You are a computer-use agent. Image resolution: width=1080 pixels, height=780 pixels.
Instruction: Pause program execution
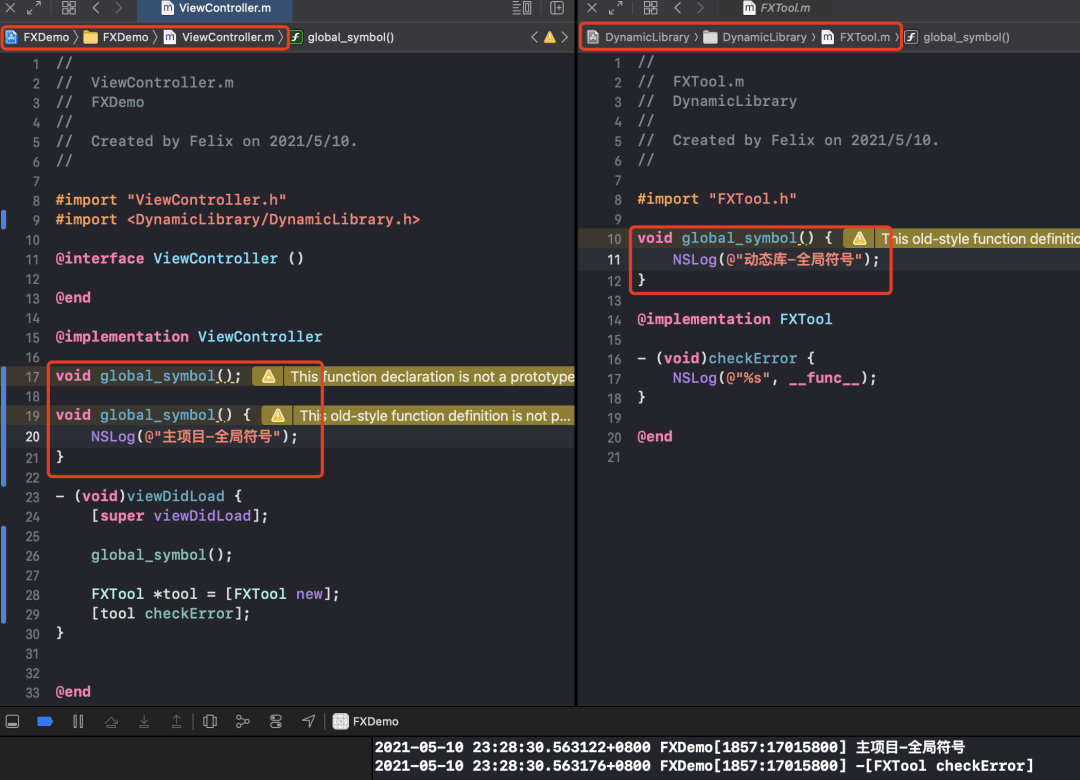pos(78,721)
